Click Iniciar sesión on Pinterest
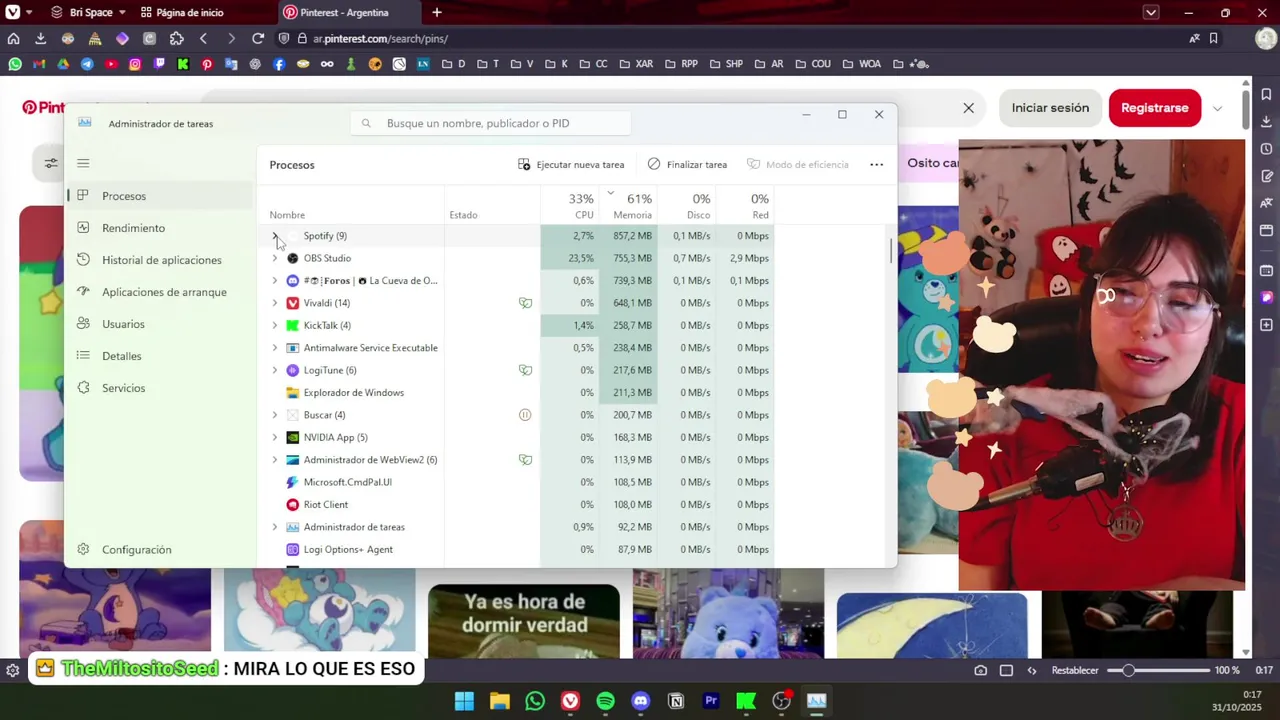1280x720 pixels. [x=1050, y=108]
